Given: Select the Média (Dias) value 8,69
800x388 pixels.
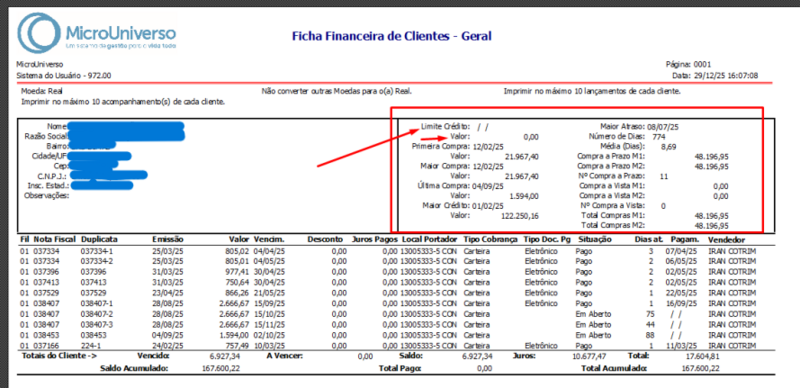Looking at the screenshot, I should [x=668, y=147].
